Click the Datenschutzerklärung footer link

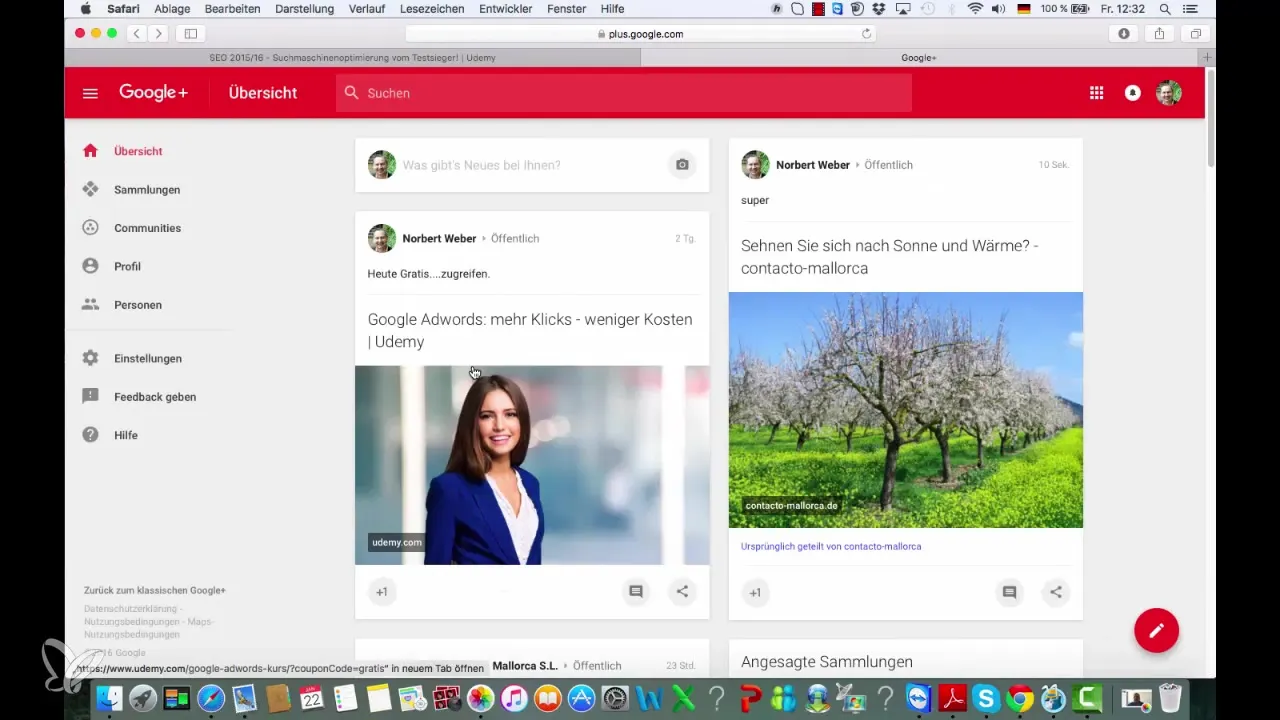[x=131, y=608]
